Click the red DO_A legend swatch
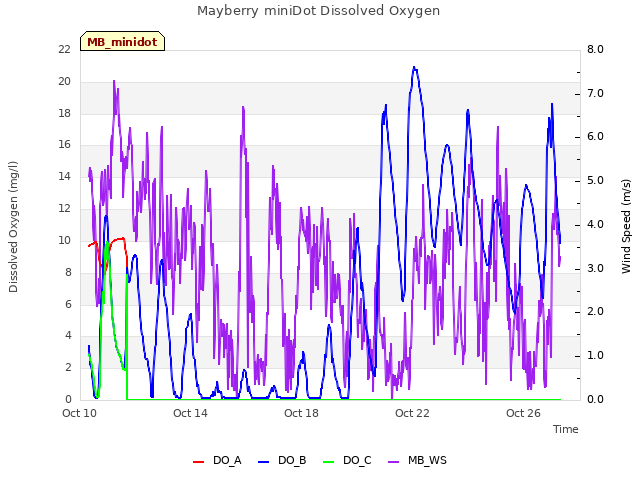Screen dimensions: 640x480 [x=198, y=462]
